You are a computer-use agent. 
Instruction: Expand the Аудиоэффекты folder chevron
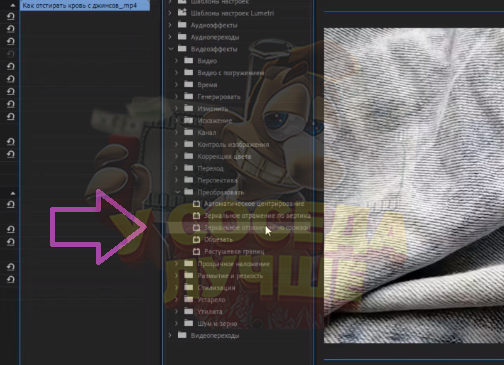click(x=170, y=25)
